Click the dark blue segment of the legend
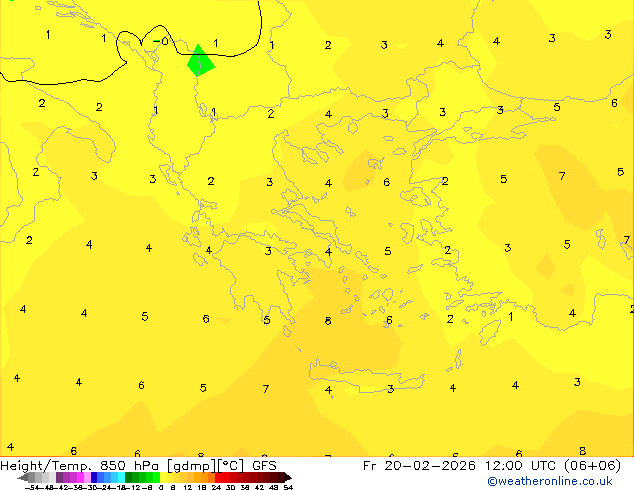 coord(94,477)
